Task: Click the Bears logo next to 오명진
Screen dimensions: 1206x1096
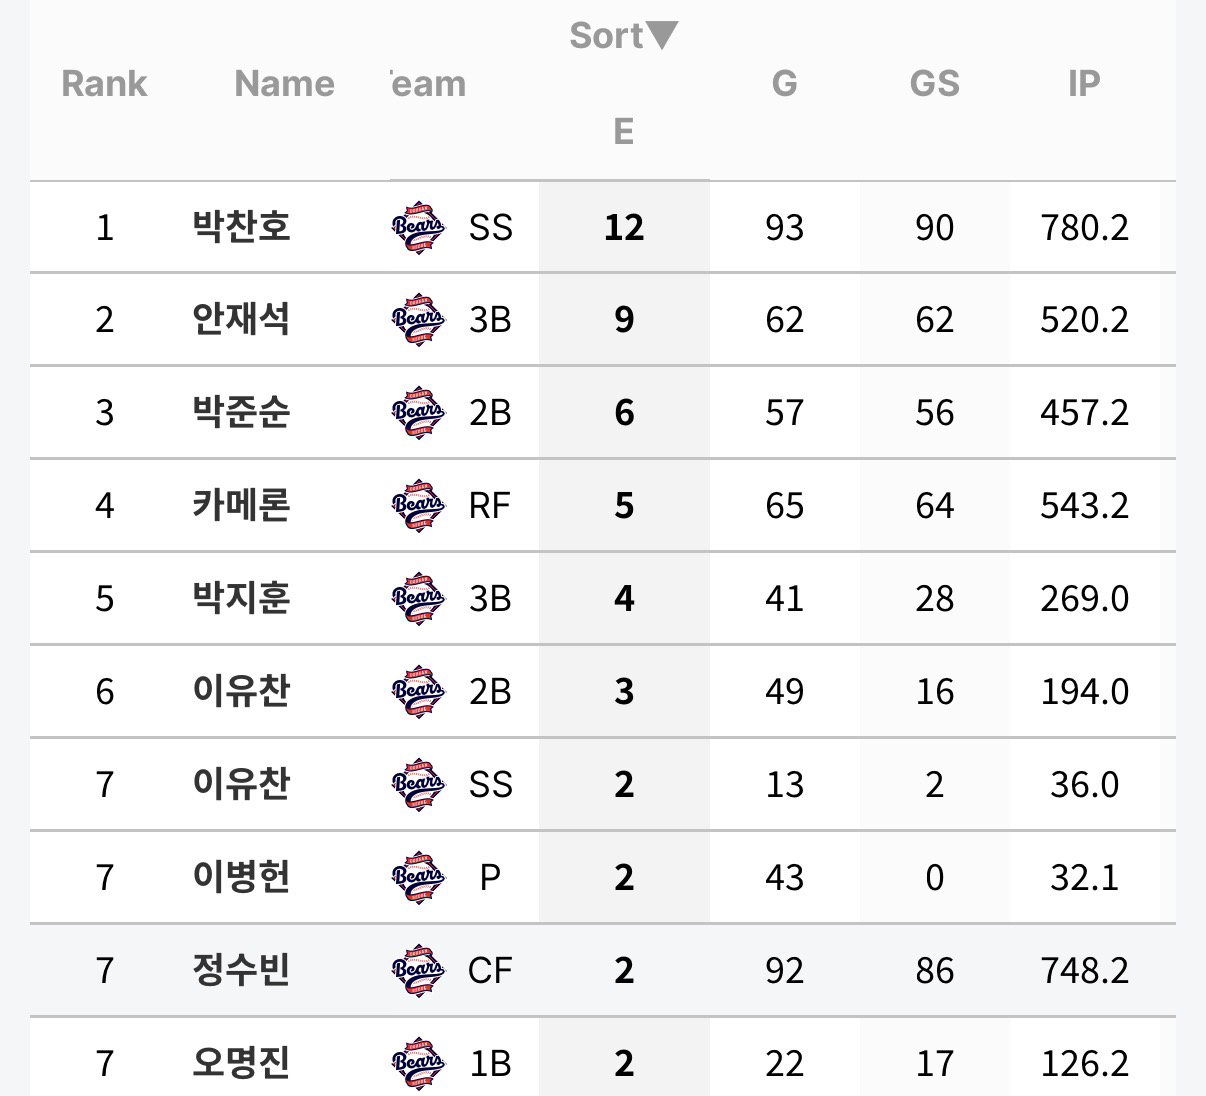Action: tap(418, 1063)
